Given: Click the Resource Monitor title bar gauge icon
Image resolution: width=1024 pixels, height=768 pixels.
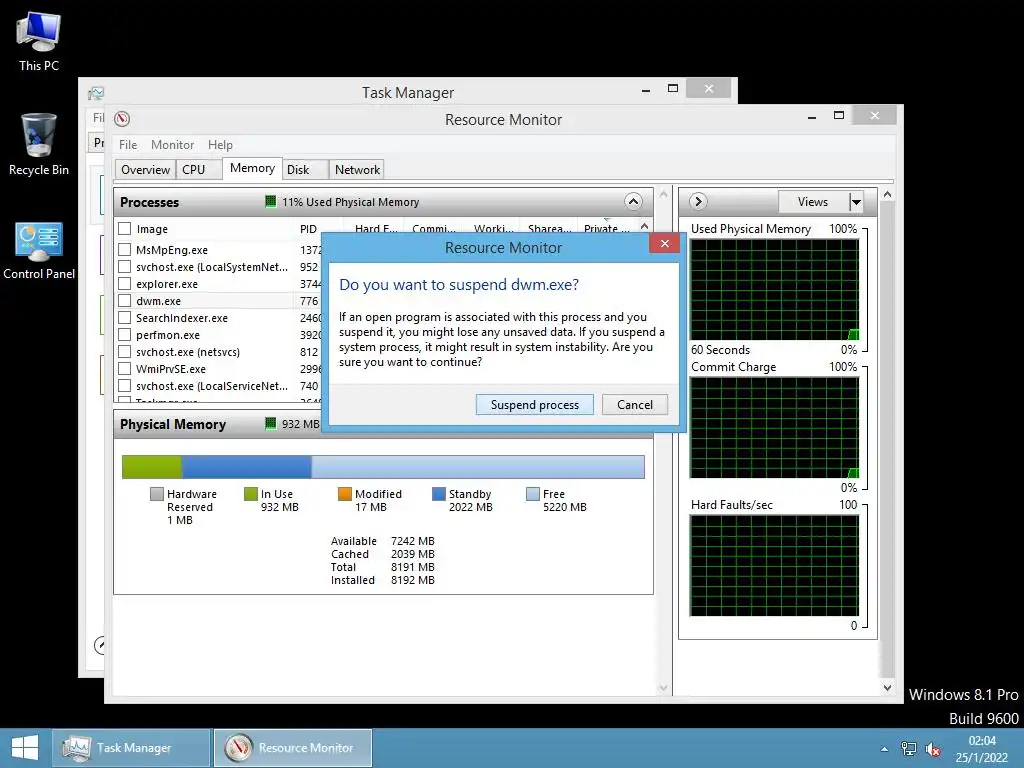Looking at the screenshot, I should click(x=122, y=119).
